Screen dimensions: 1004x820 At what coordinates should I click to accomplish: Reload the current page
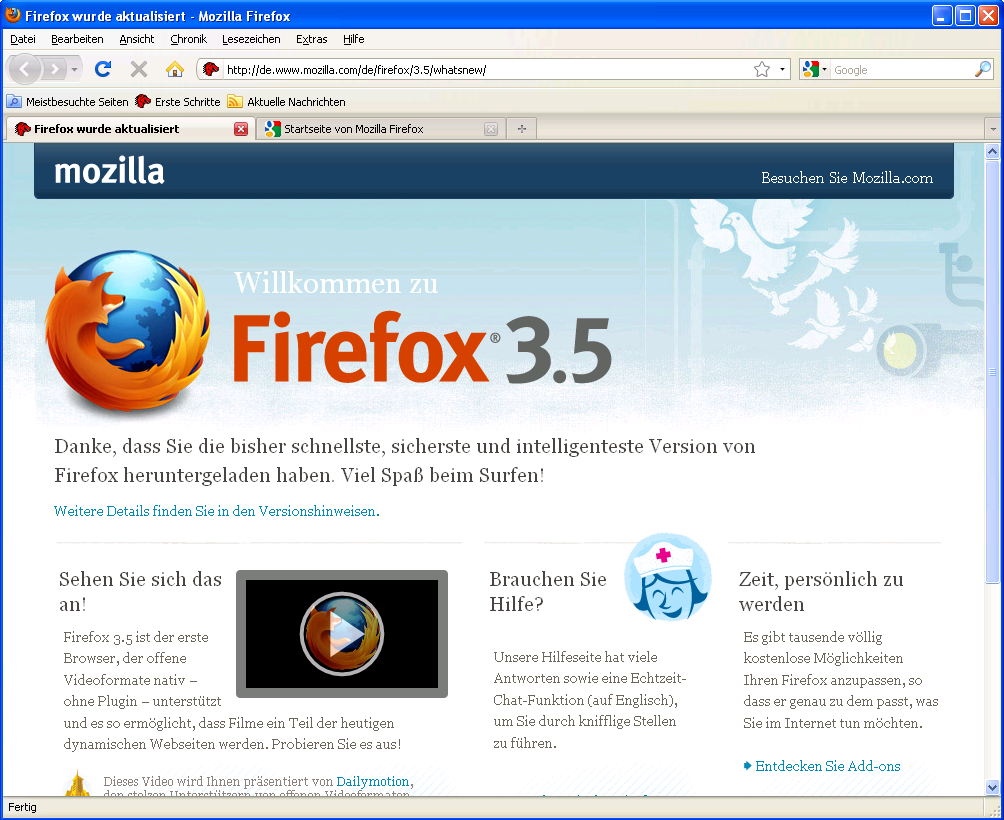[103, 68]
